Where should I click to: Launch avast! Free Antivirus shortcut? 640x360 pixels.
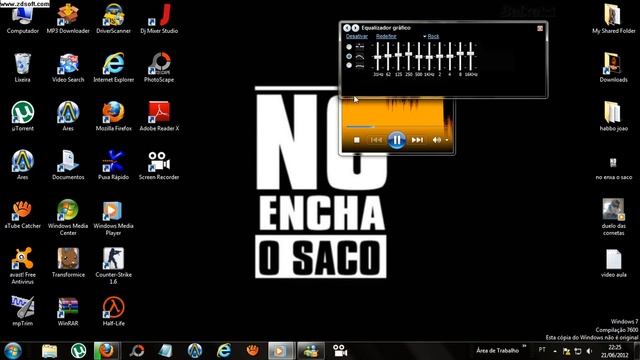pyautogui.click(x=22, y=266)
